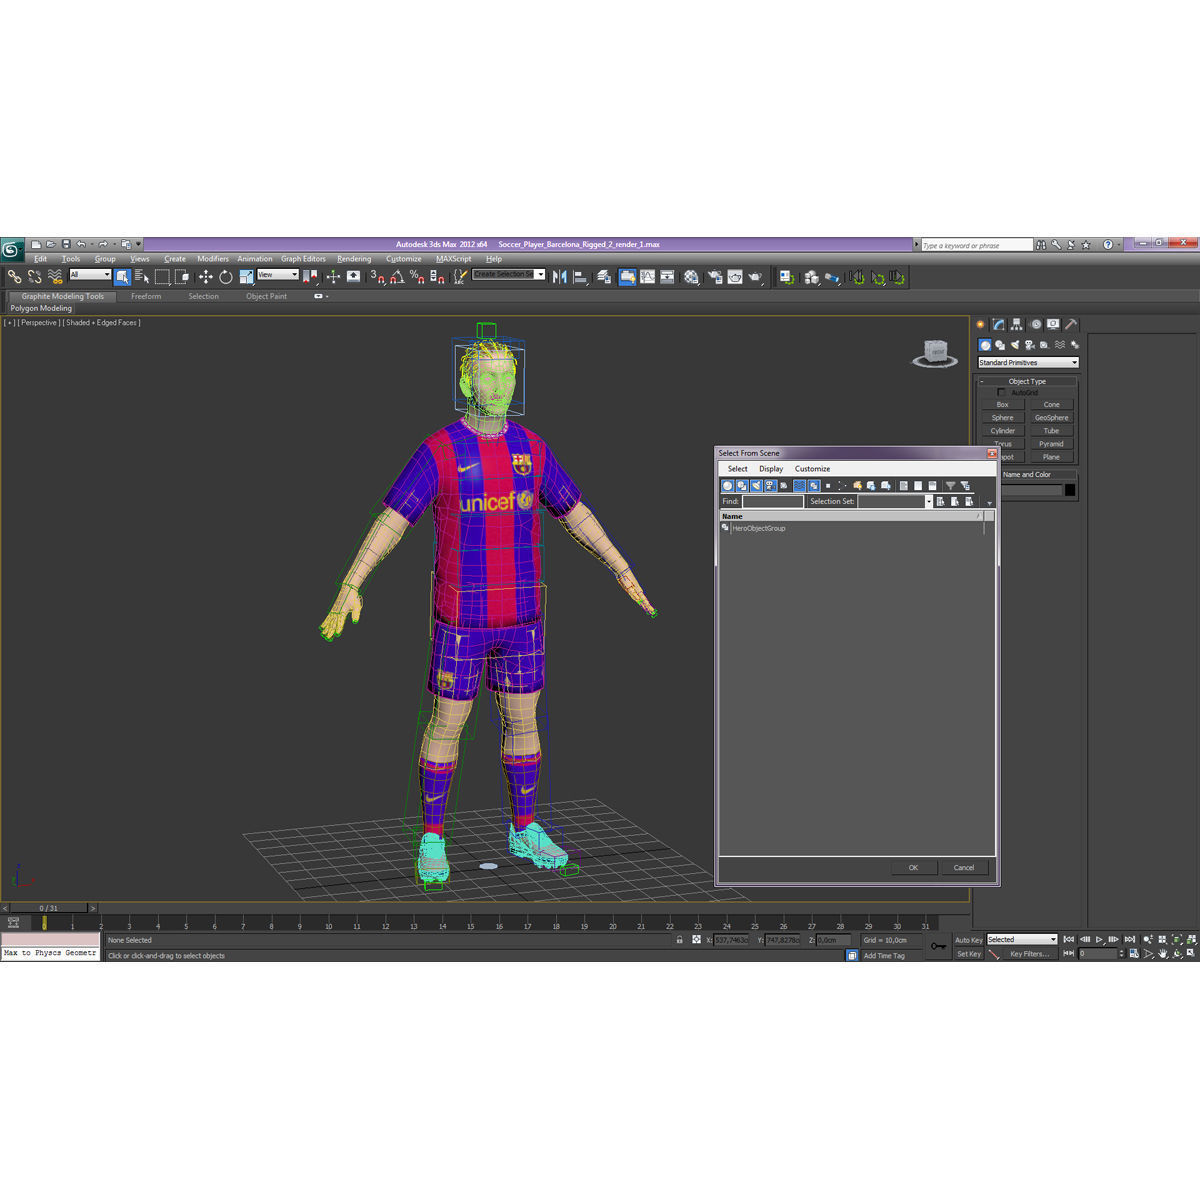Open the Utilities hammer panel tab
Viewport: 1200px width, 1200px height.
point(1070,324)
